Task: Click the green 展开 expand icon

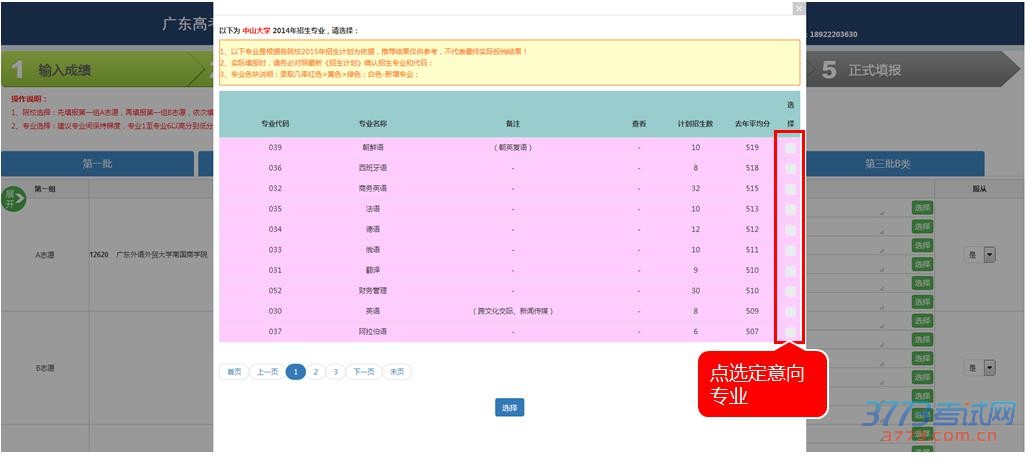Action: (13, 198)
